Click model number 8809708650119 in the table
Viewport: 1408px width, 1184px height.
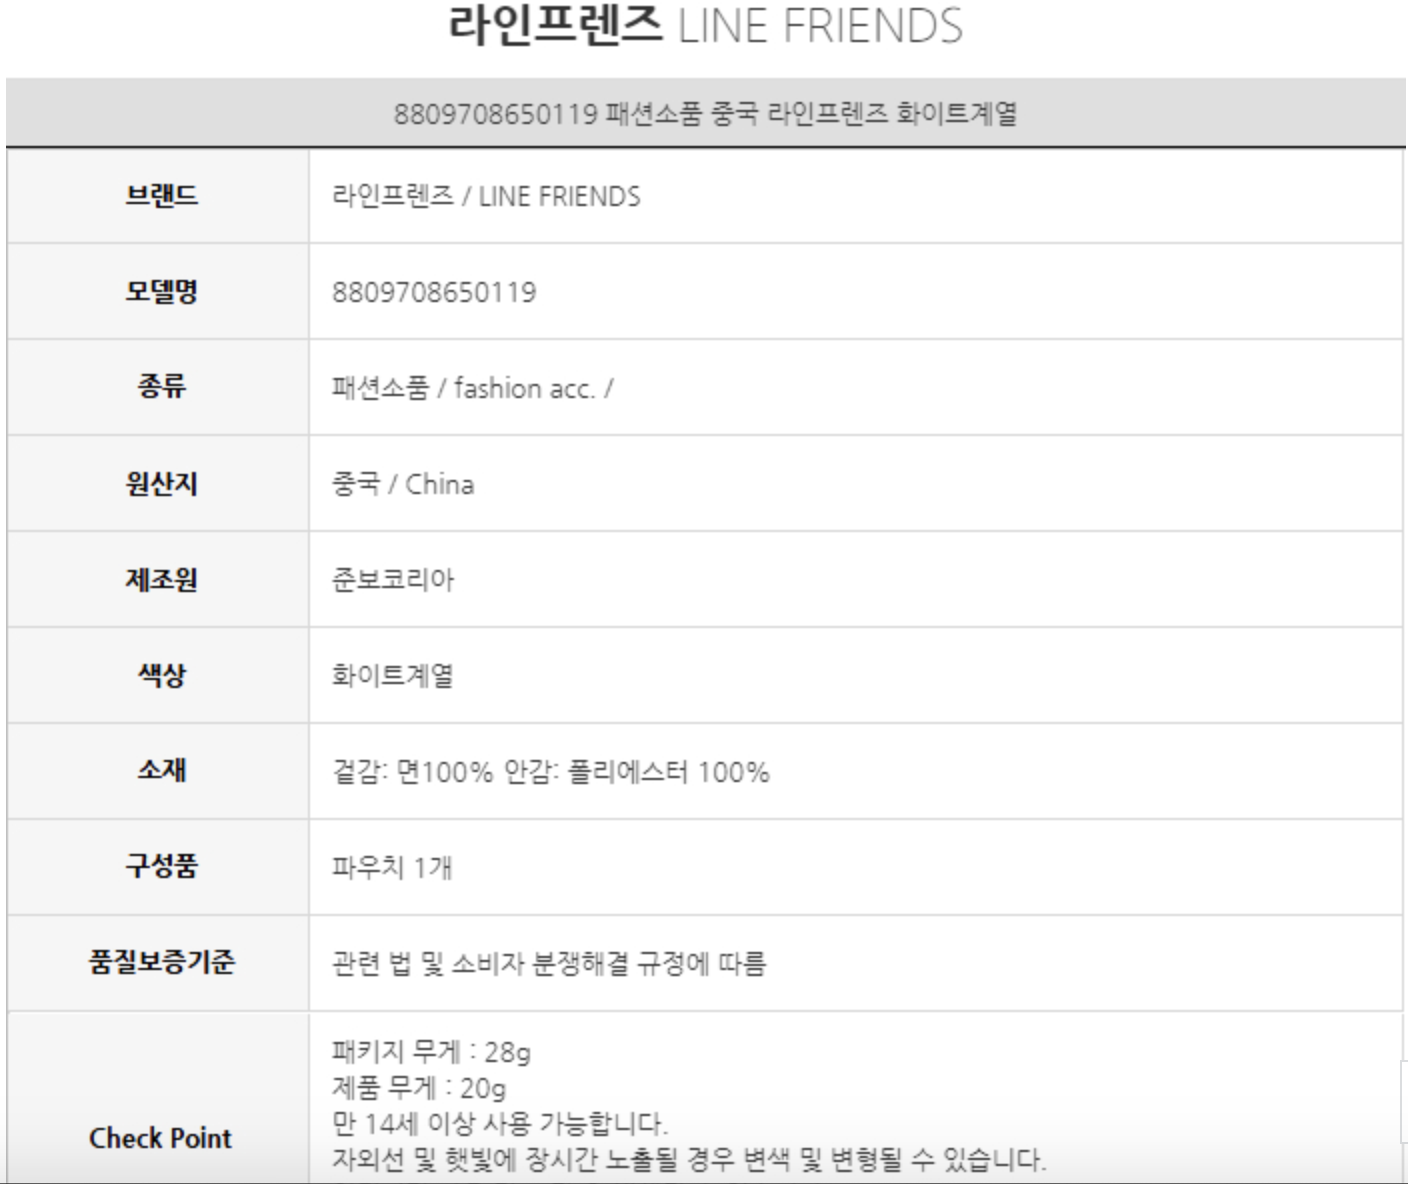434,292
